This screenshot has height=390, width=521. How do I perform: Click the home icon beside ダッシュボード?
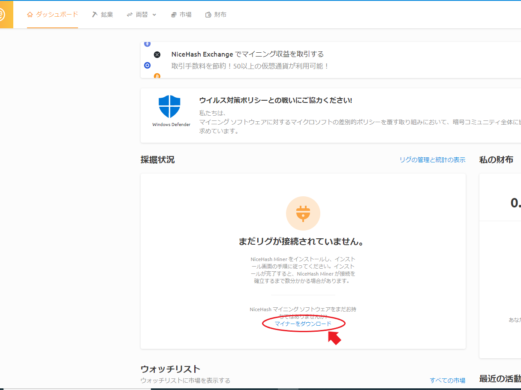click(30, 14)
